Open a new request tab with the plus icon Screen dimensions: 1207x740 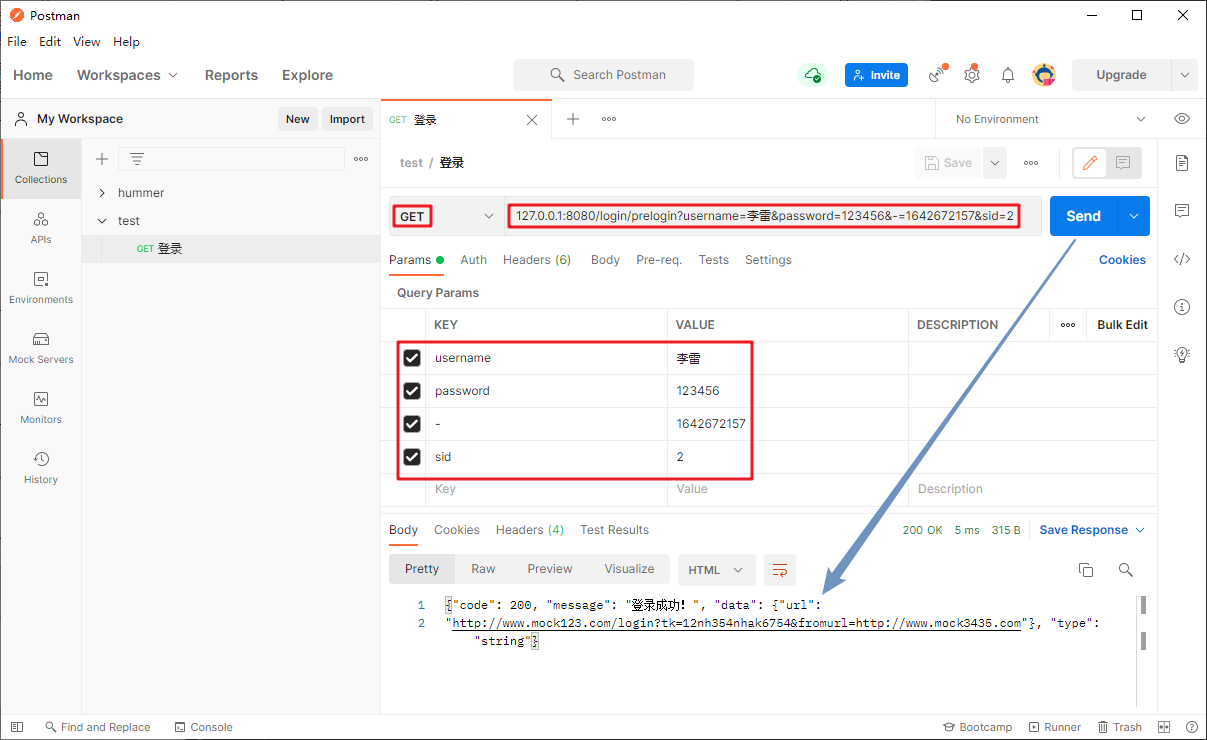tap(573, 119)
